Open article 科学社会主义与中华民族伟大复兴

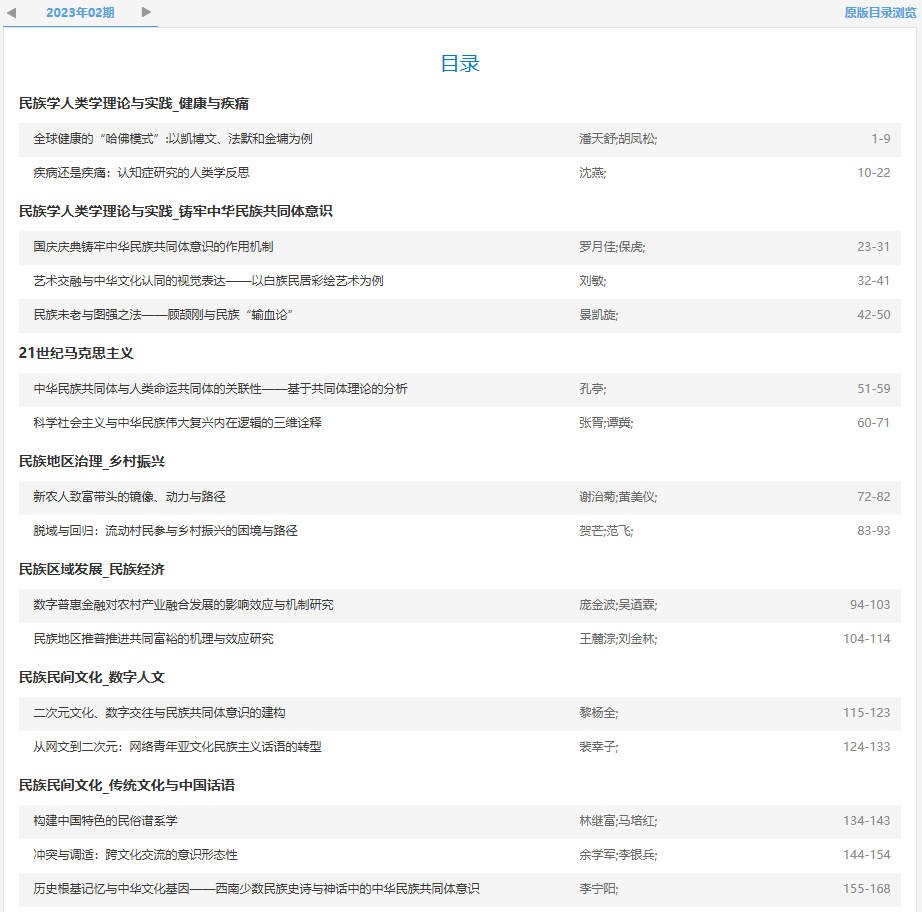[177, 423]
